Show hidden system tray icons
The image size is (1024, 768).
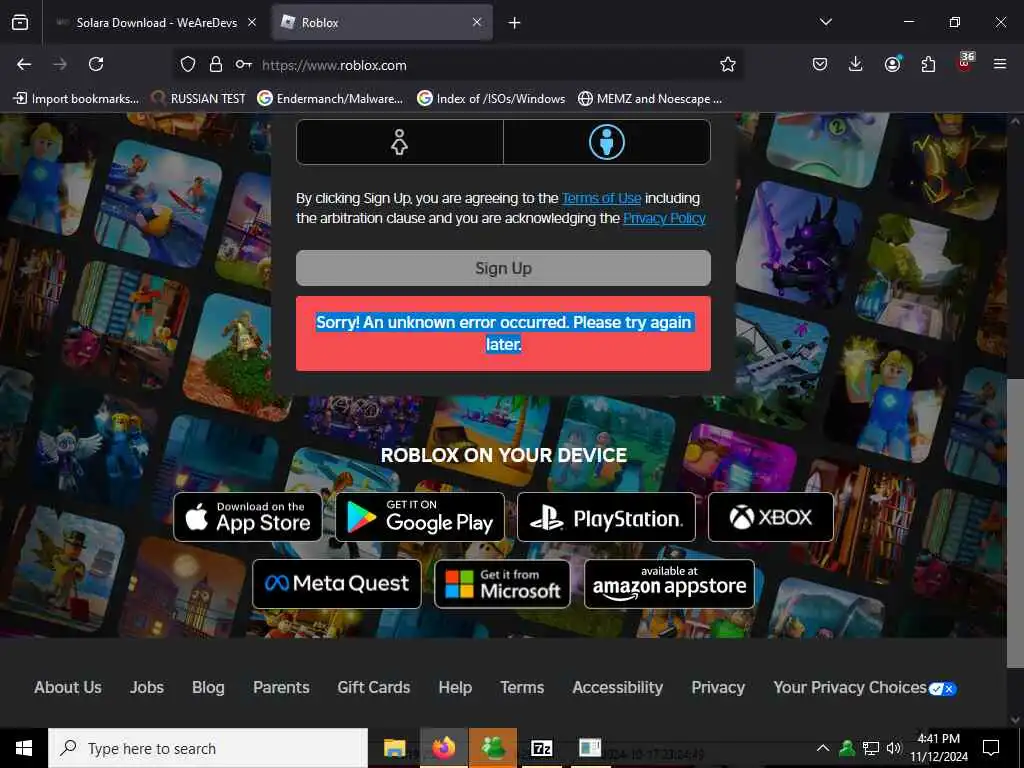823,748
